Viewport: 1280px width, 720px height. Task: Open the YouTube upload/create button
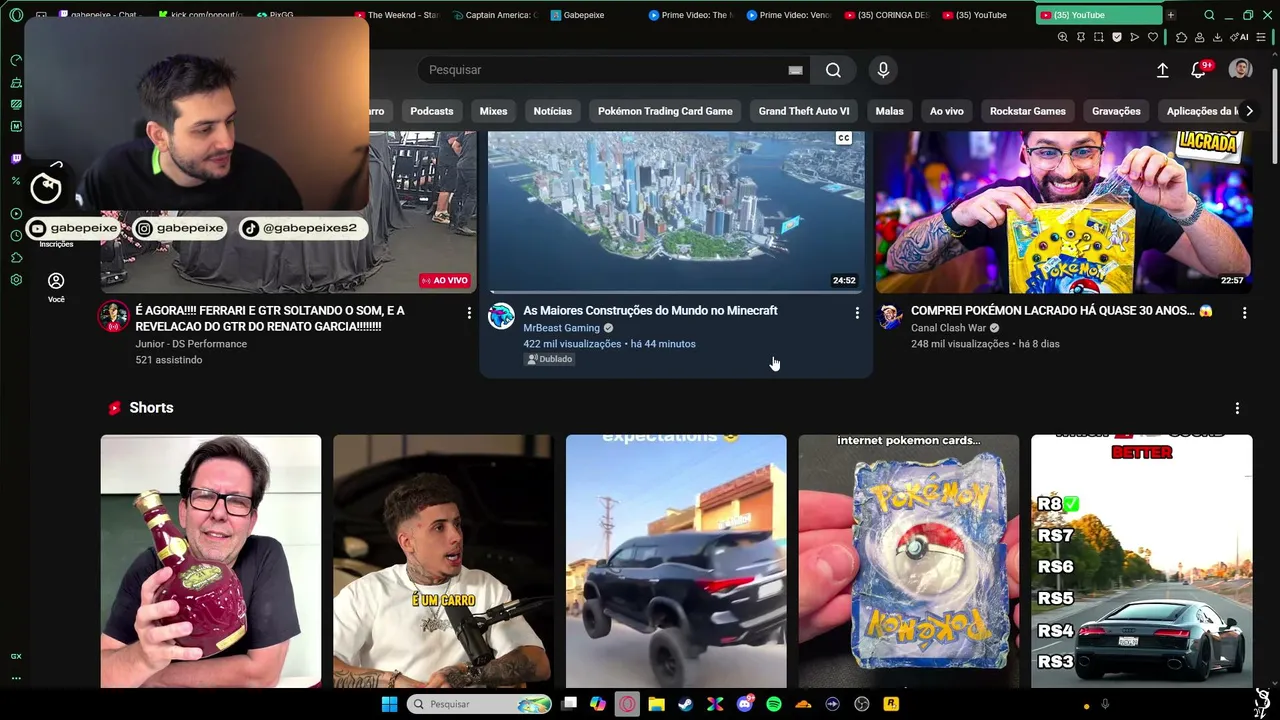[x=1162, y=70]
